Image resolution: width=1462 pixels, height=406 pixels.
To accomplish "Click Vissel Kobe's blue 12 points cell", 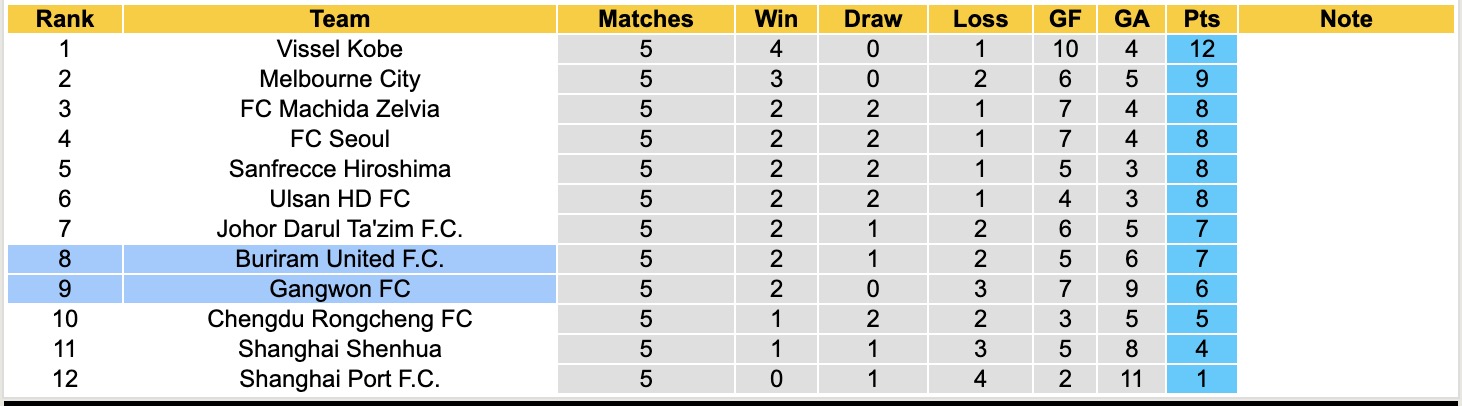I will [1201, 49].
